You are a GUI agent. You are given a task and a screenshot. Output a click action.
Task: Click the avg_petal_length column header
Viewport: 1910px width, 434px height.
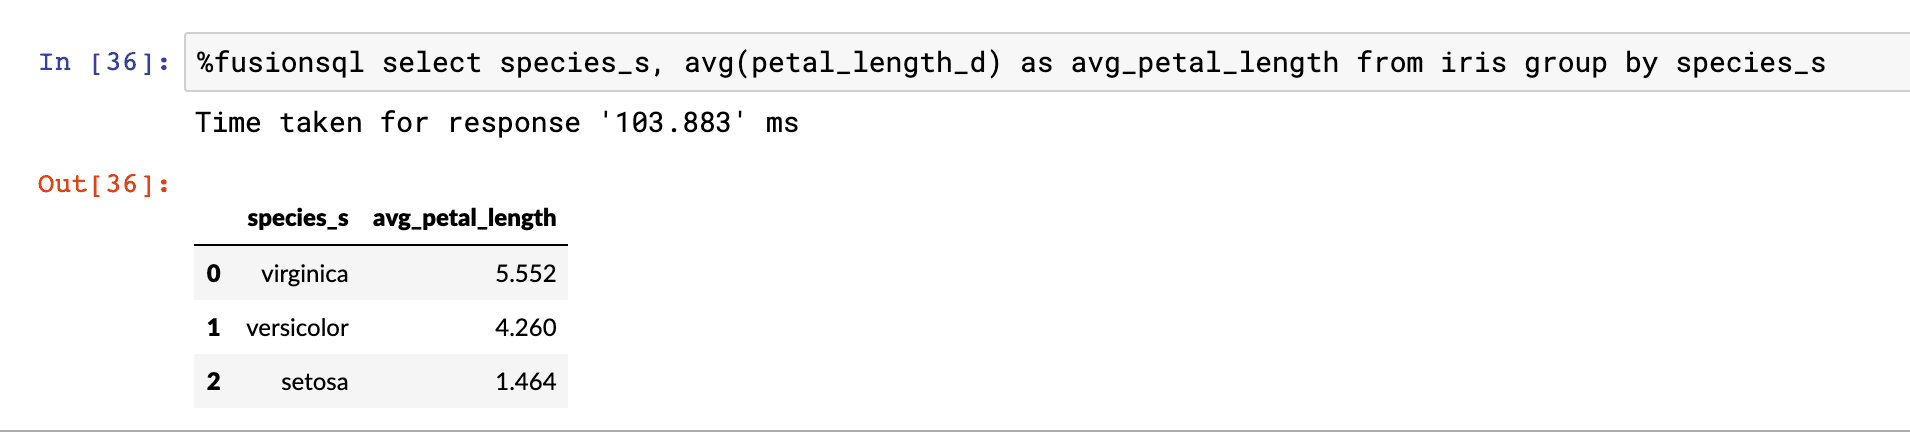pos(464,218)
